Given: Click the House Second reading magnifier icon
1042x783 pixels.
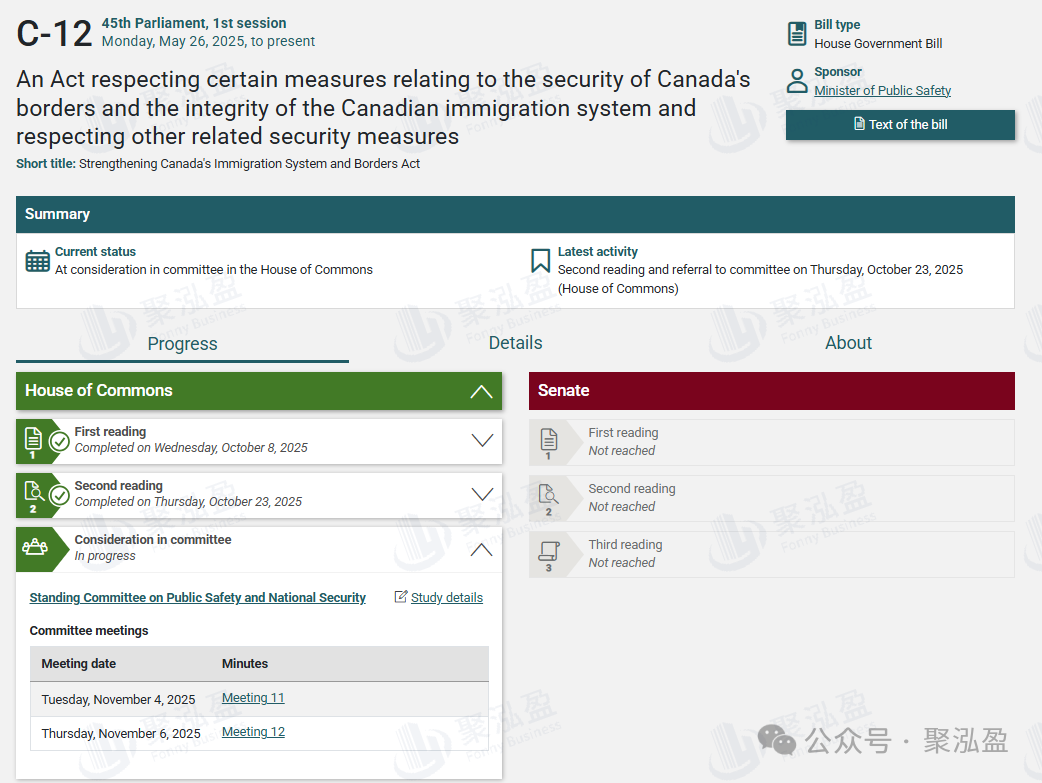Looking at the screenshot, I should coord(34,493).
